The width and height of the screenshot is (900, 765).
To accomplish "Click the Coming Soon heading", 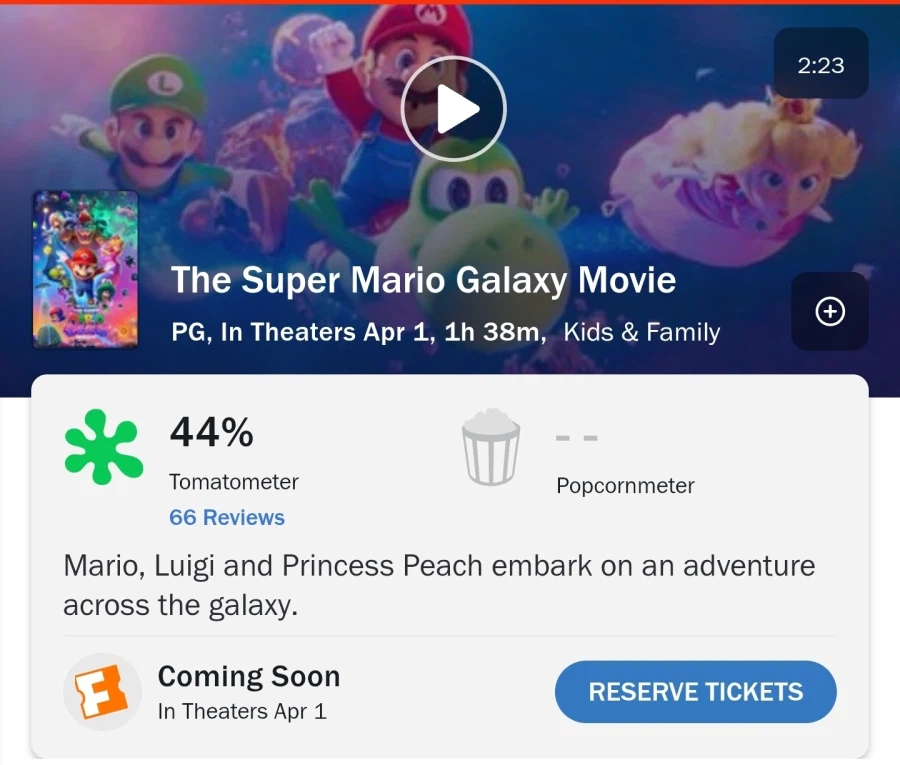I will 249,676.
